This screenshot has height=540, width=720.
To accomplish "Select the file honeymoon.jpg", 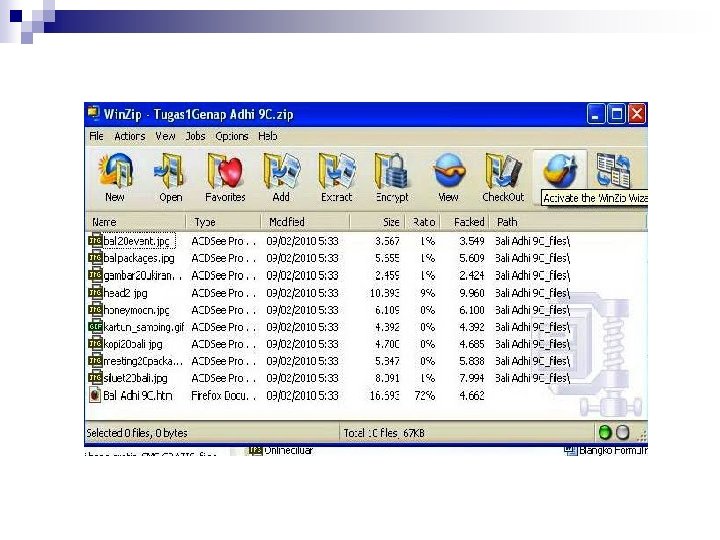I will 136,310.
